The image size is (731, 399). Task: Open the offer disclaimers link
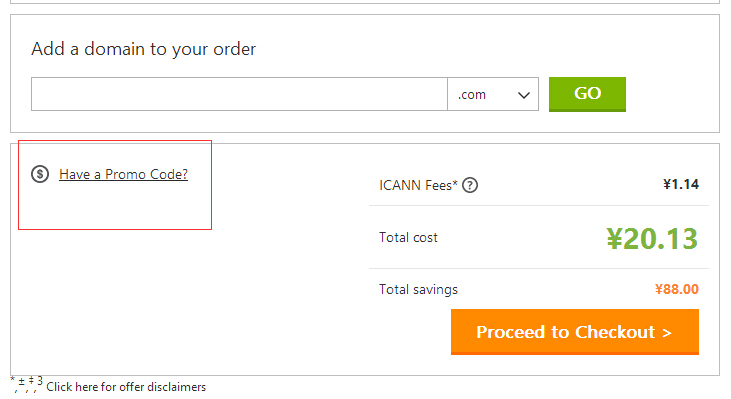pyautogui.click(x=126, y=387)
